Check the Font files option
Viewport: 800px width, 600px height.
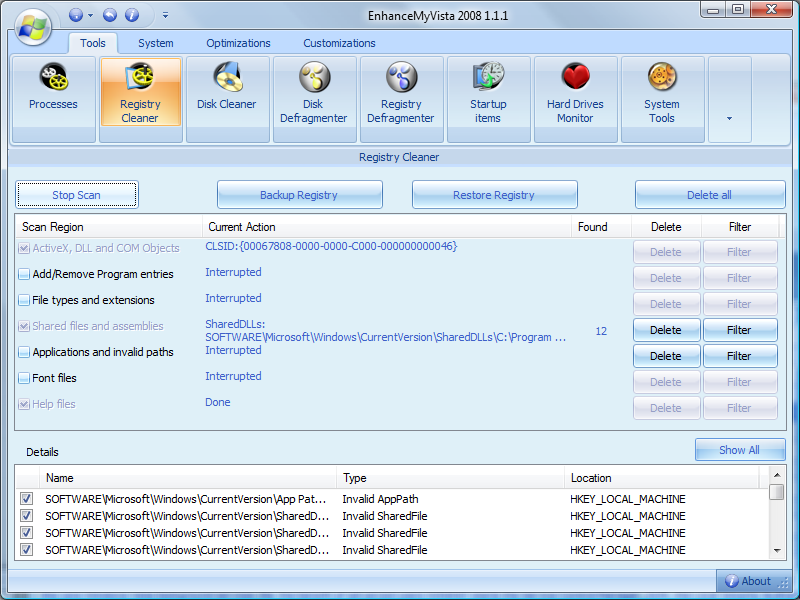coord(24,379)
